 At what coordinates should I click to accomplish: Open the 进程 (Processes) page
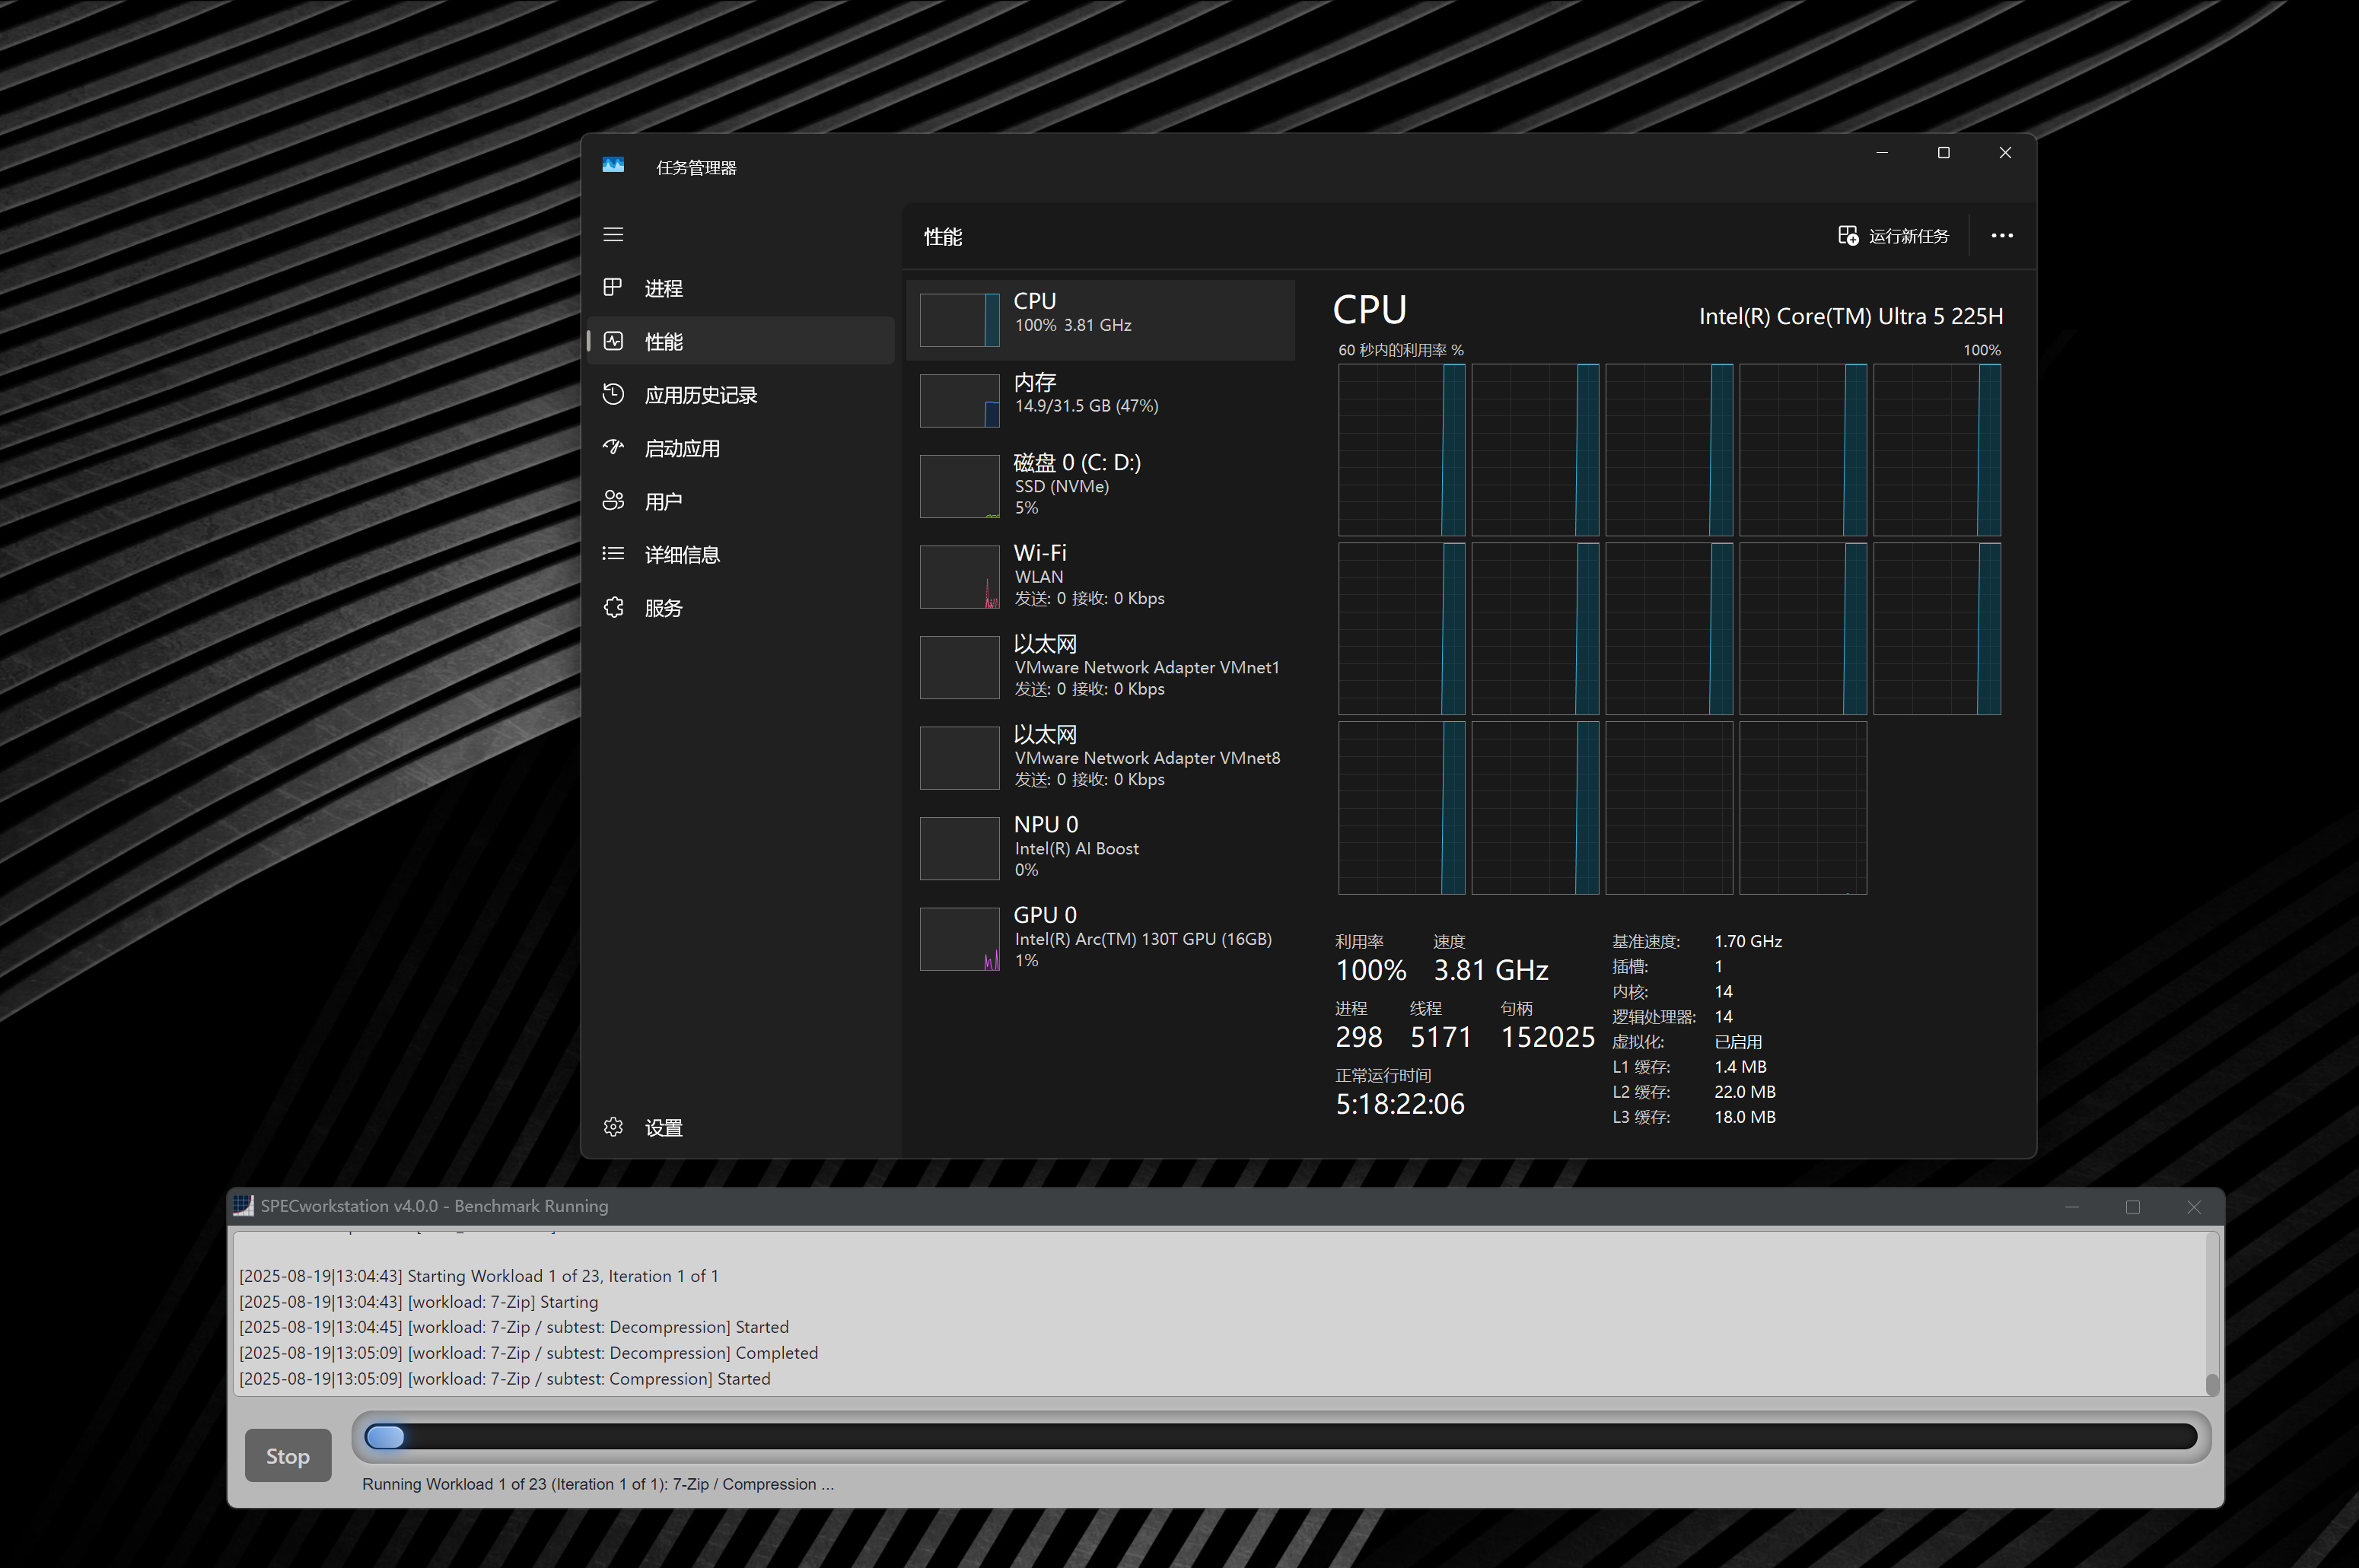(741, 288)
